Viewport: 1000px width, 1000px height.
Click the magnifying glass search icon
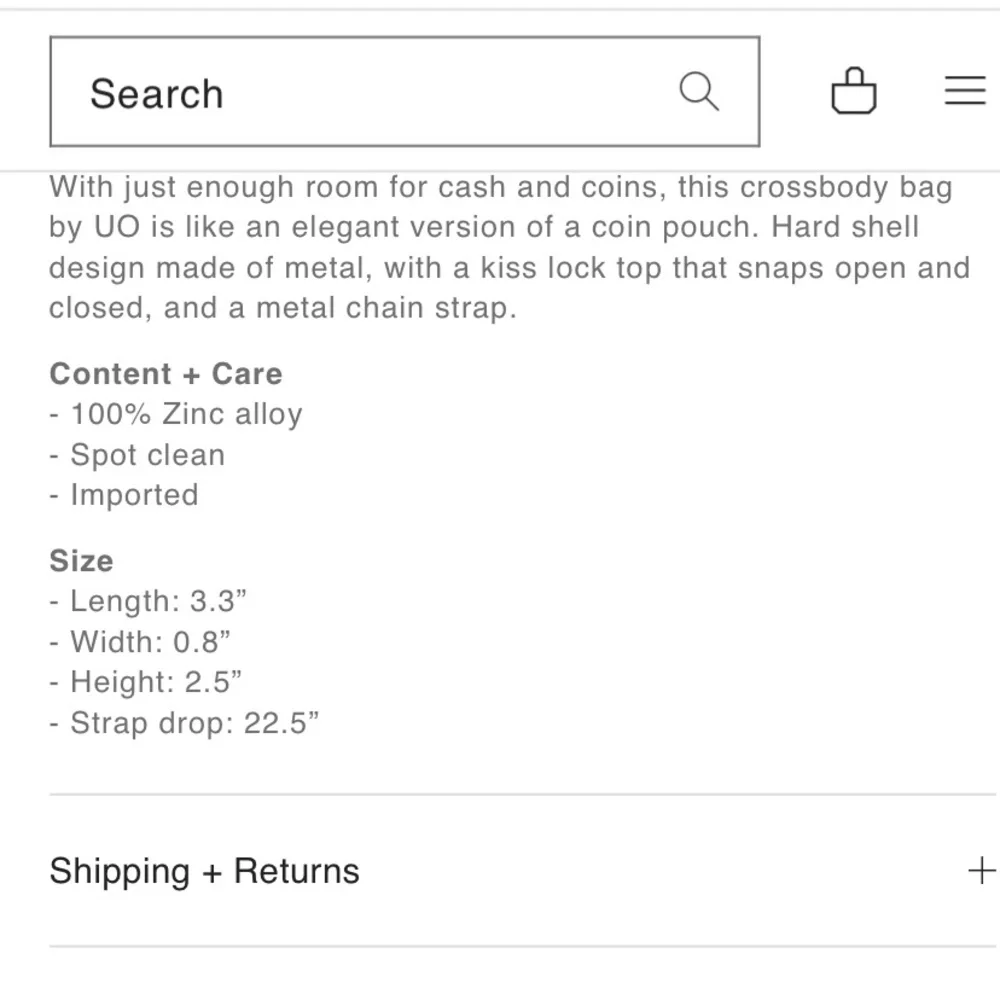click(x=699, y=92)
